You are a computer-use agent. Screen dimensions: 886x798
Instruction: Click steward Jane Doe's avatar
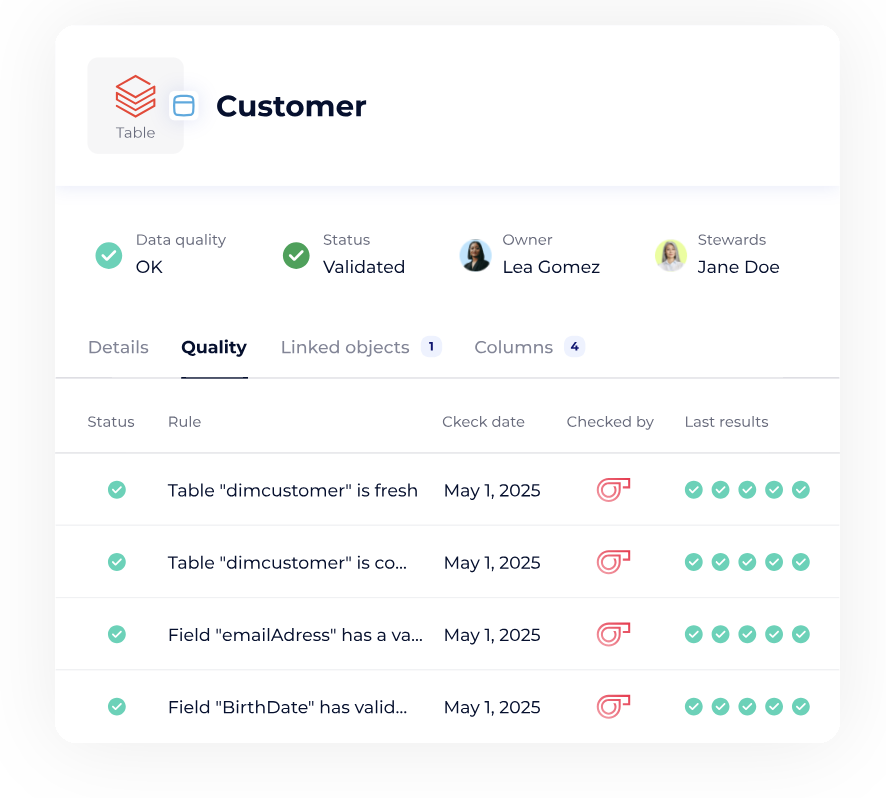670,255
